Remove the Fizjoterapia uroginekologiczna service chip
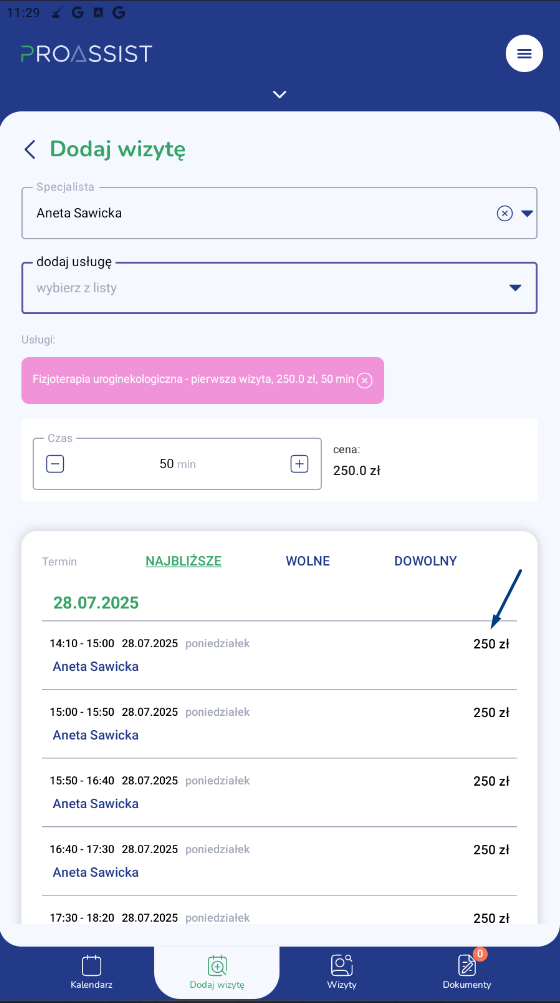Image resolution: width=560 pixels, height=1003 pixels. click(364, 381)
